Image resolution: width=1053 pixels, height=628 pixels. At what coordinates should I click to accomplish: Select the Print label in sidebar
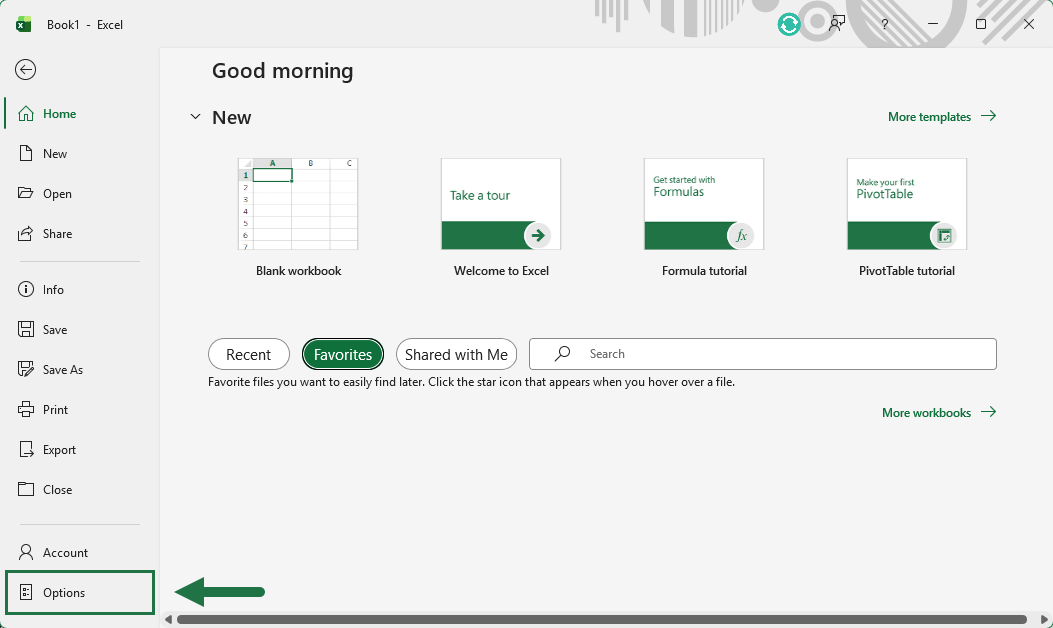[55, 410]
